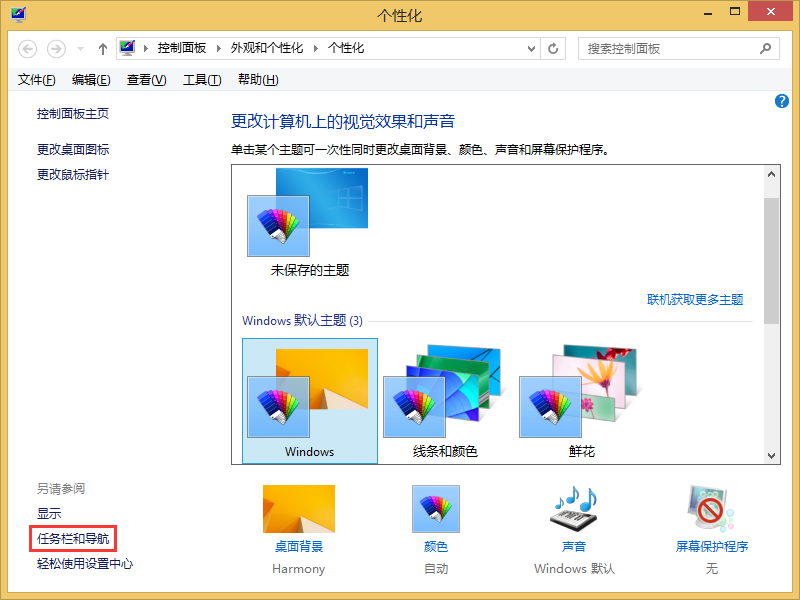Viewport: 800px width, 600px height.
Task: Click the back navigation arrow
Action: (30, 48)
